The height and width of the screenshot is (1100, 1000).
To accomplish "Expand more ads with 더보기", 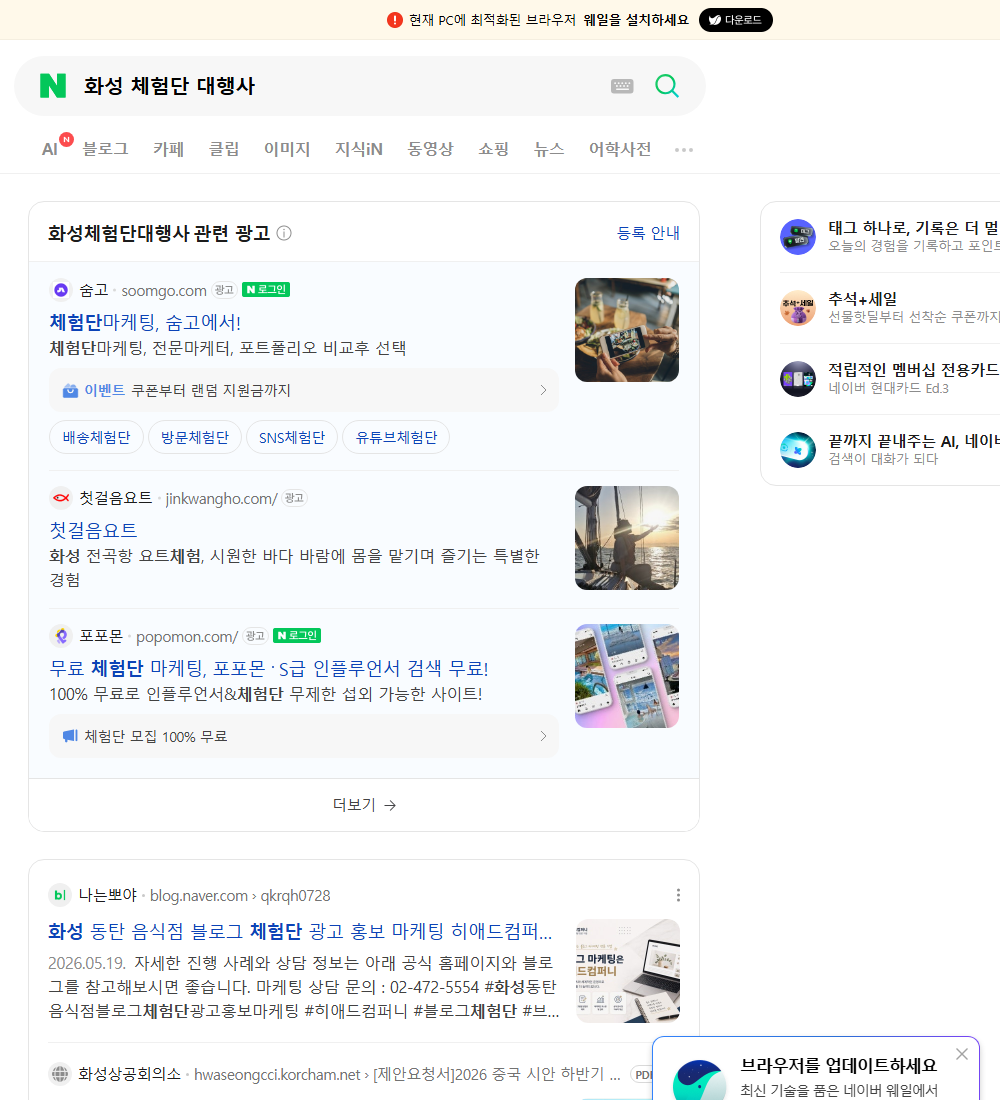I will (x=364, y=805).
